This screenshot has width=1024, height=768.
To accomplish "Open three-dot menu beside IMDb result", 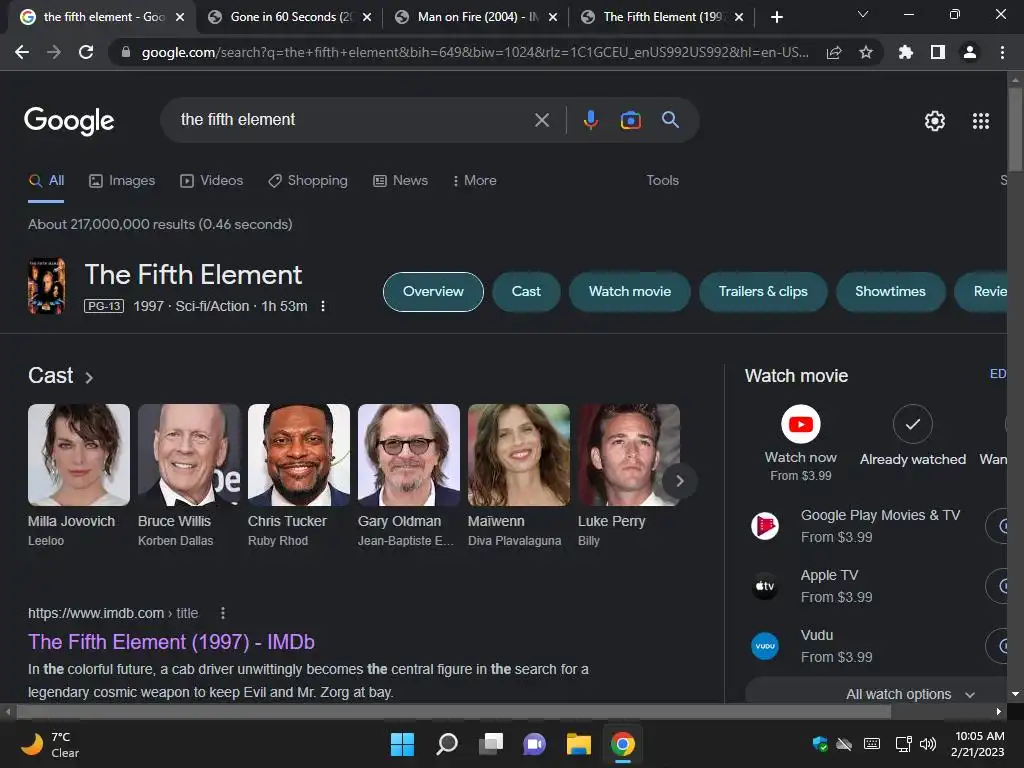I will tap(223, 613).
